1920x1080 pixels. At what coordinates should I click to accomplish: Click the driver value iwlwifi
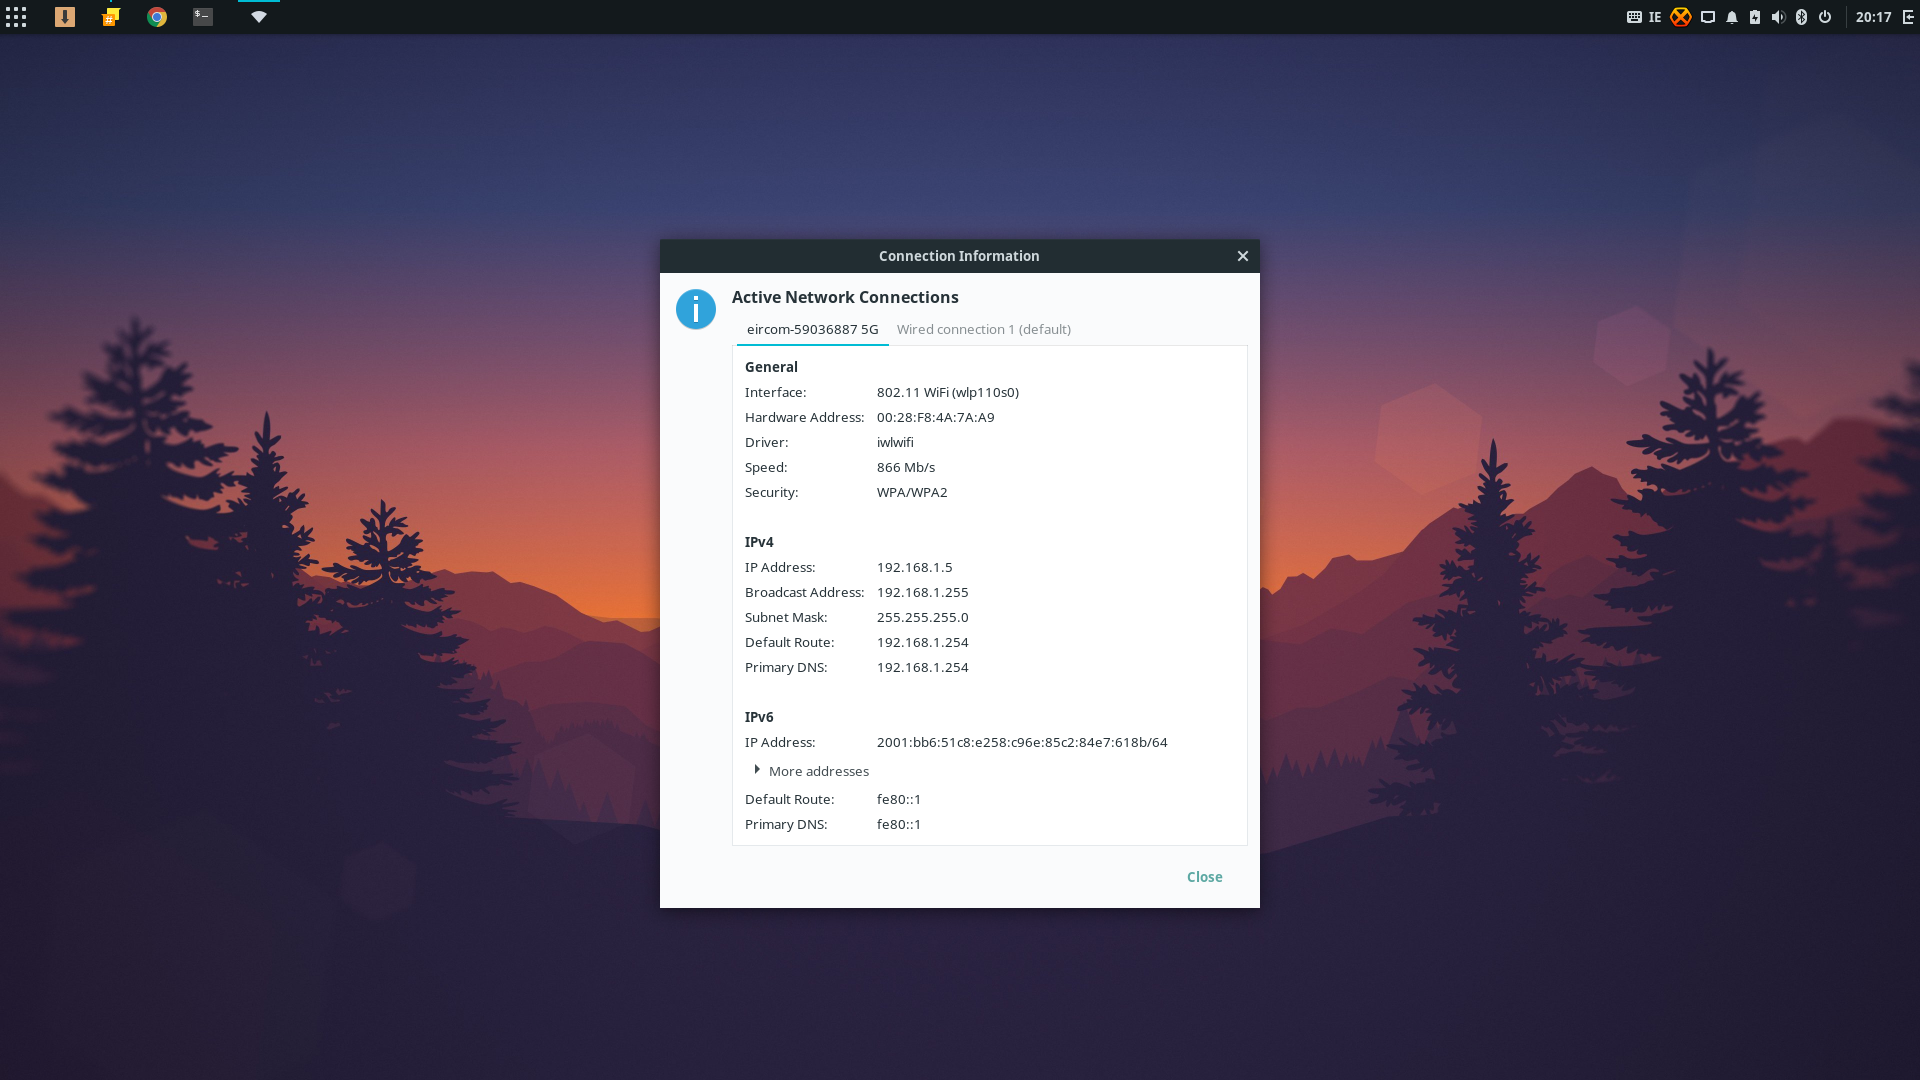pos(895,442)
